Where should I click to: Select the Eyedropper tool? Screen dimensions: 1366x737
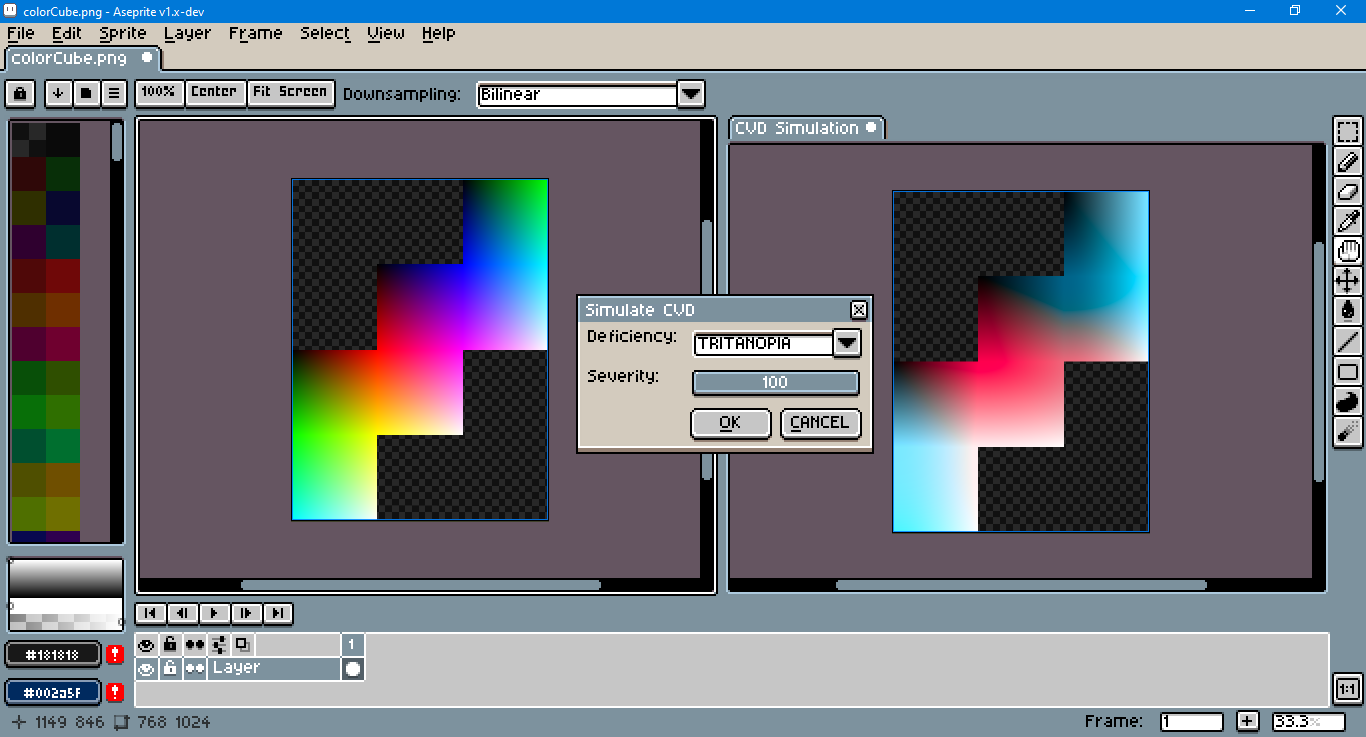[1348, 222]
